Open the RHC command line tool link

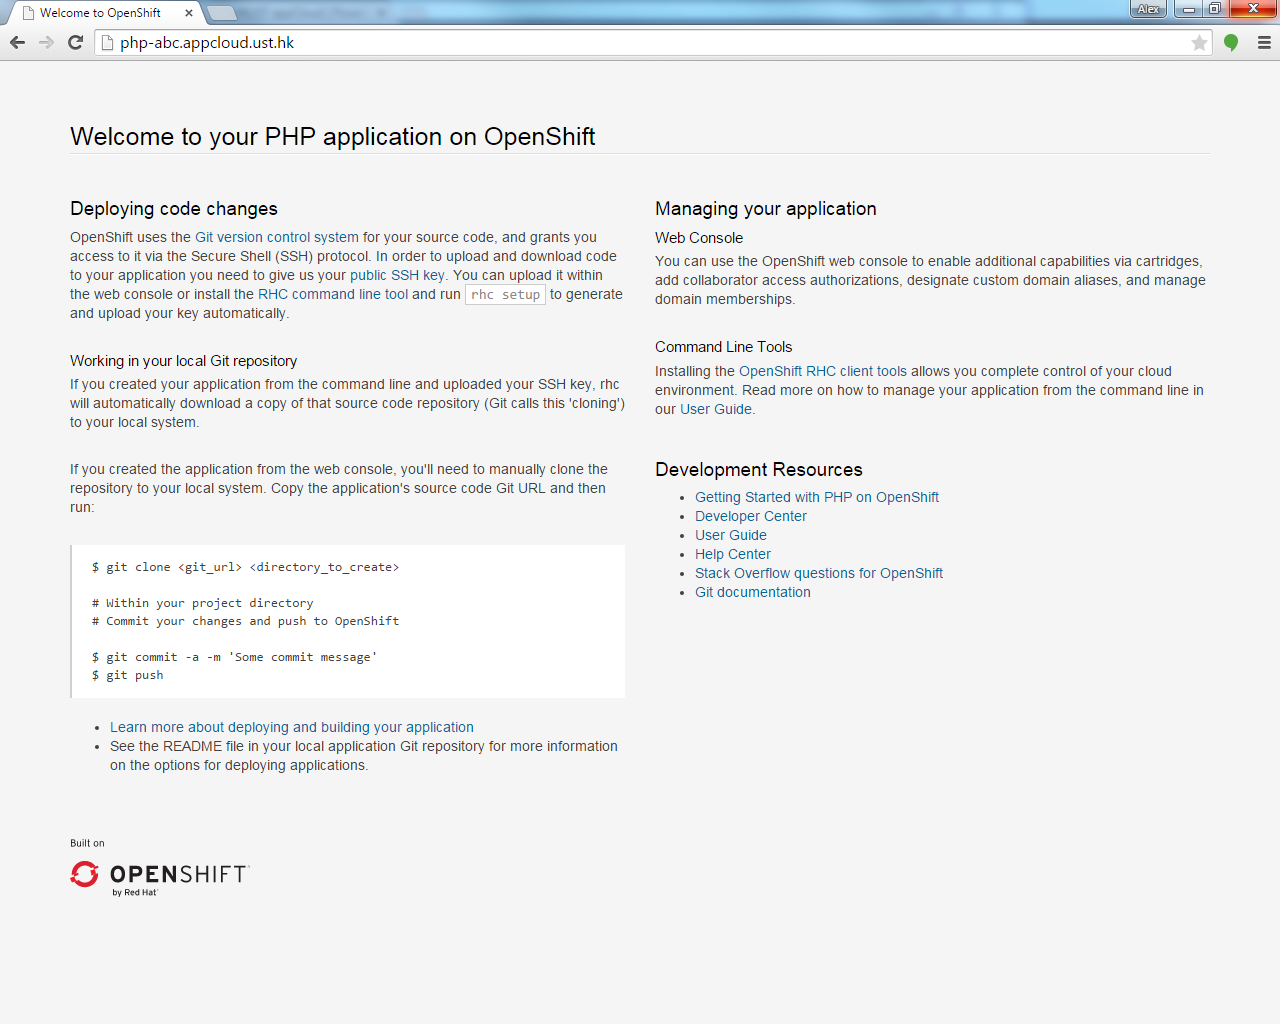(x=333, y=294)
